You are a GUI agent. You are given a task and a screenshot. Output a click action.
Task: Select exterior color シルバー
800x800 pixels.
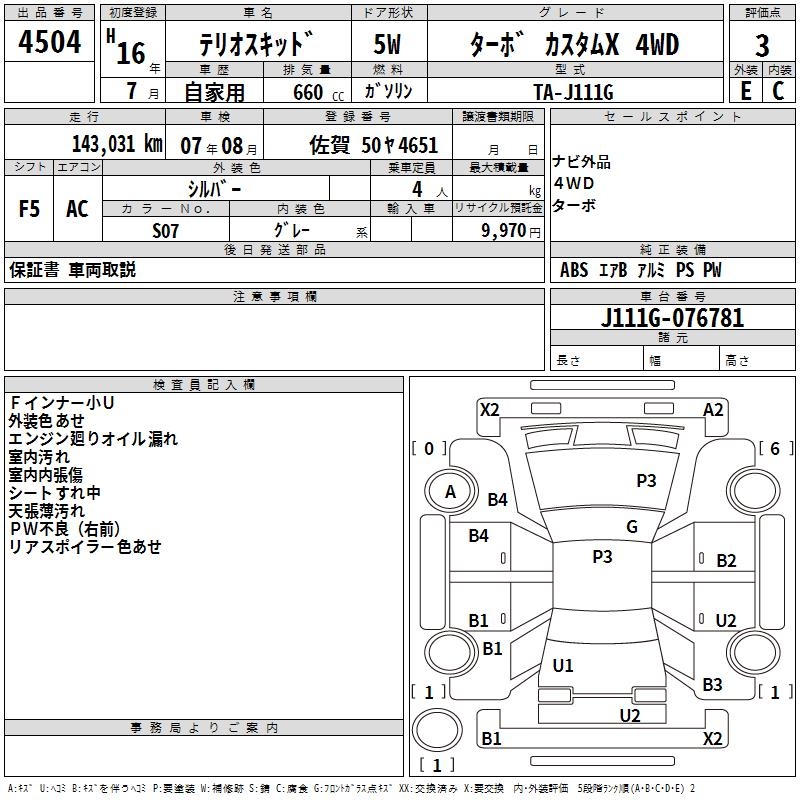point(215,189)
